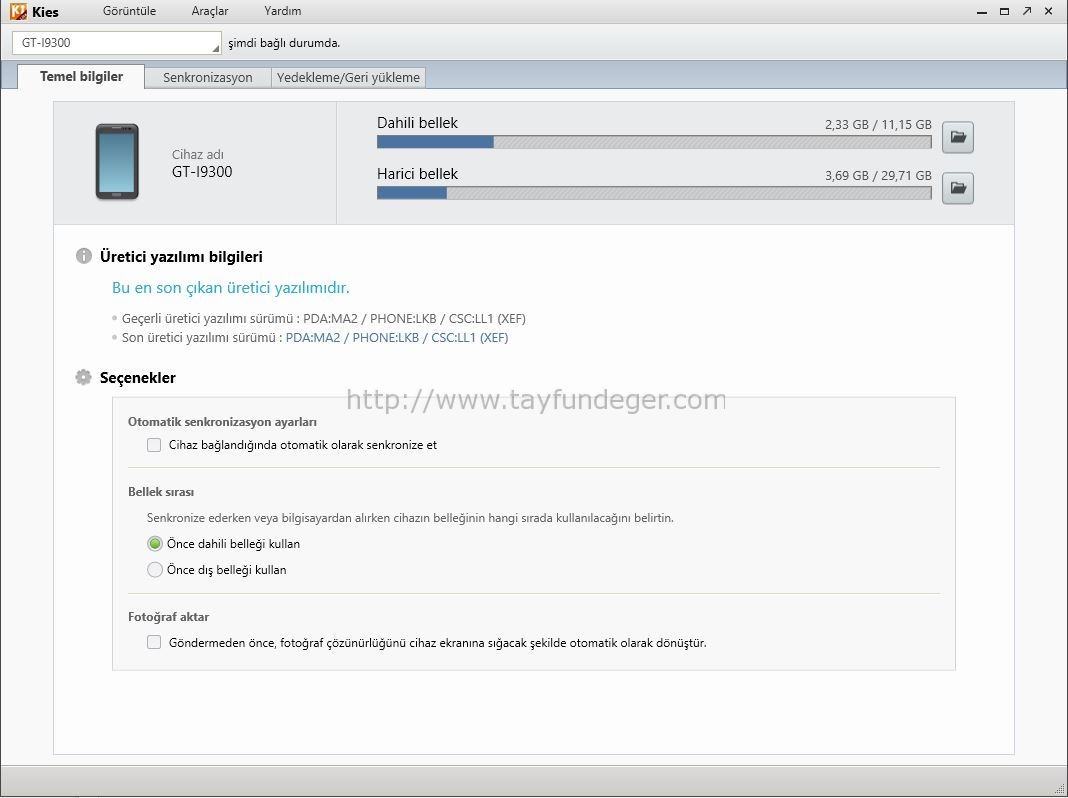Click the Harici bellek usage bar
The image size is (1068, 798).
point(654,193)
